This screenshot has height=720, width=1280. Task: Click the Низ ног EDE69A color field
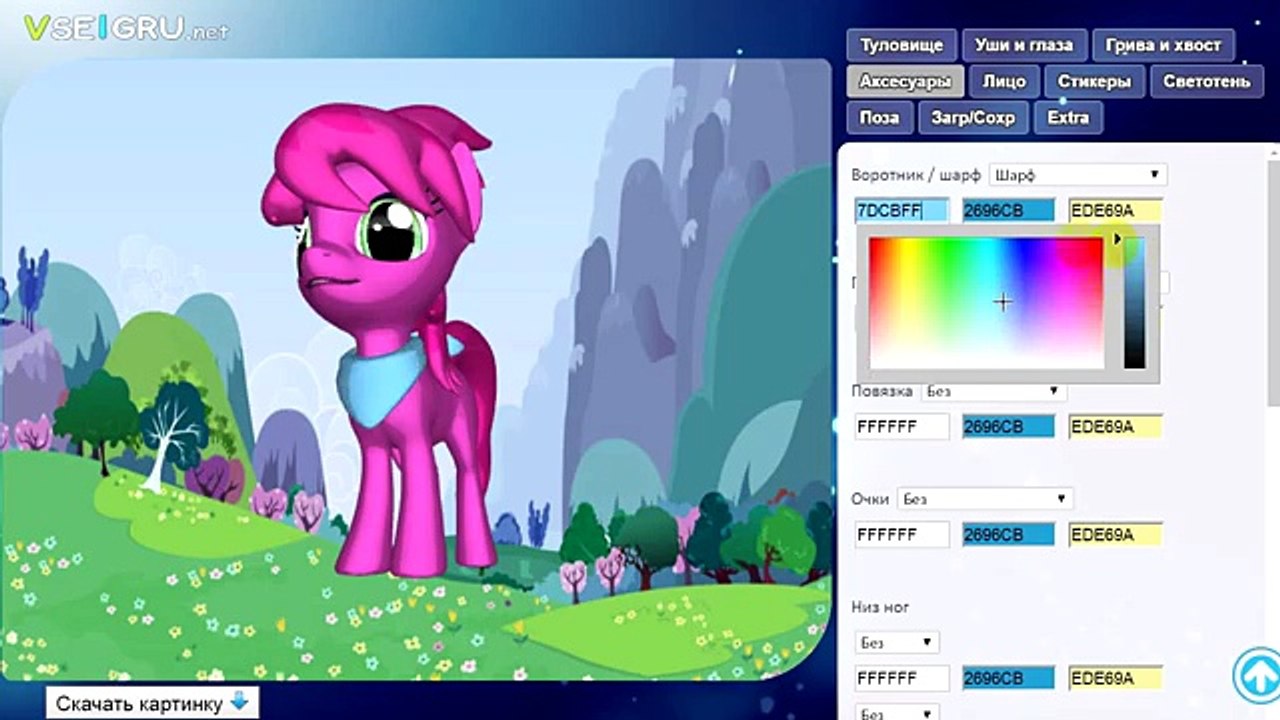pos(1115,679)
